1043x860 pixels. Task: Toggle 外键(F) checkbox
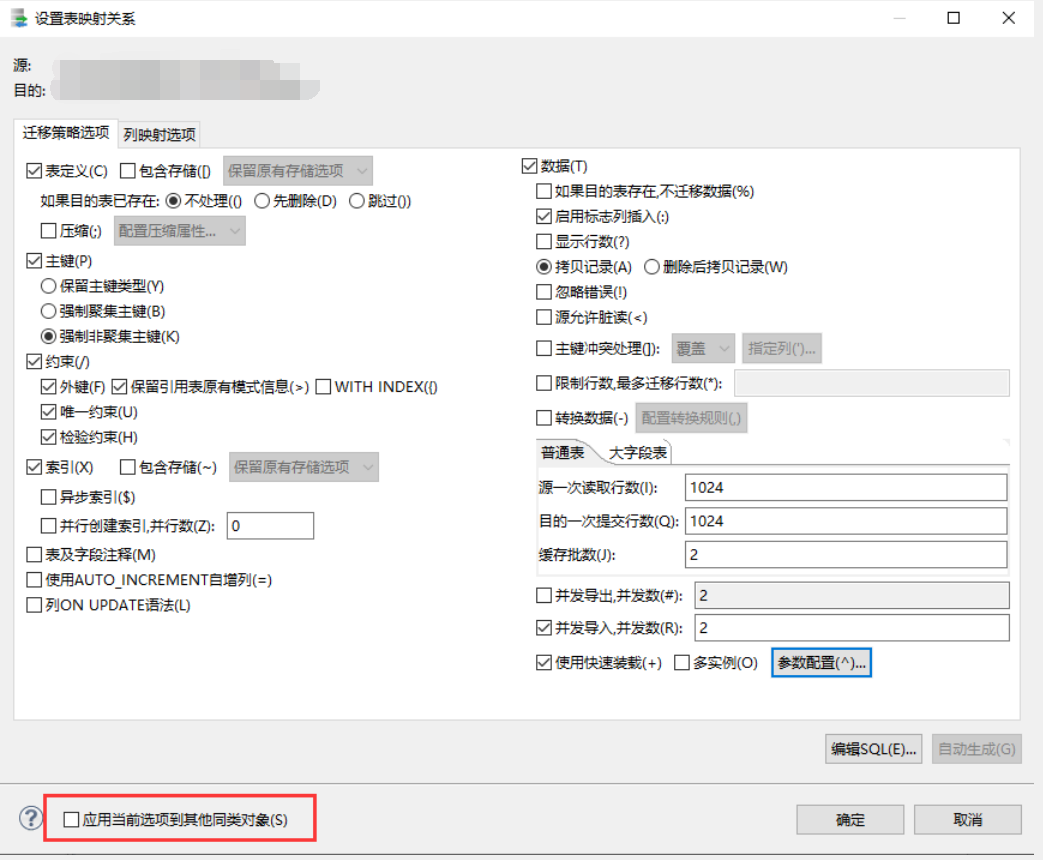point(49,386)
